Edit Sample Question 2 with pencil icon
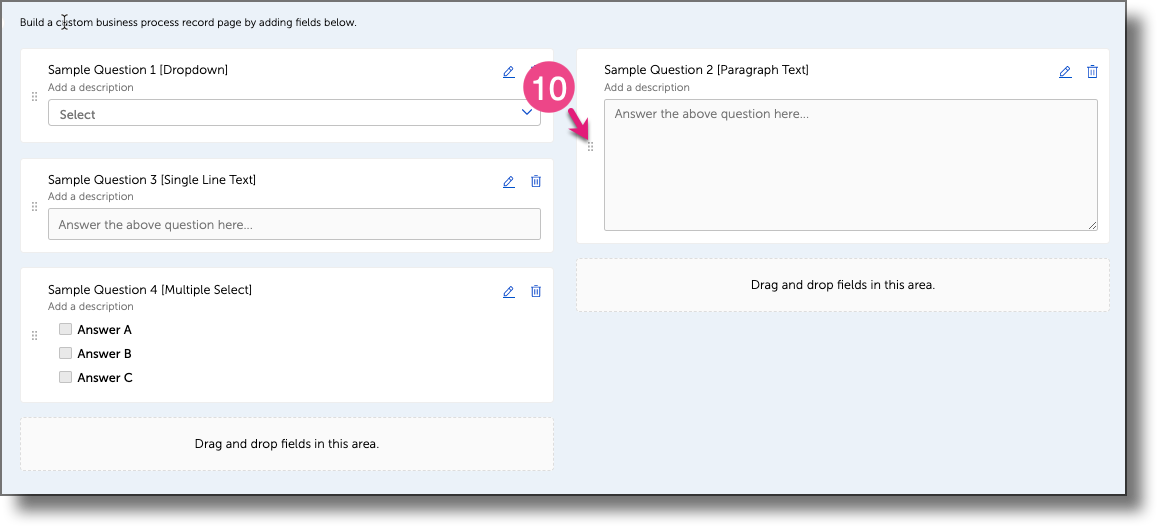1158x527 pixels. pyautogui.click(x=1064, y=72)
